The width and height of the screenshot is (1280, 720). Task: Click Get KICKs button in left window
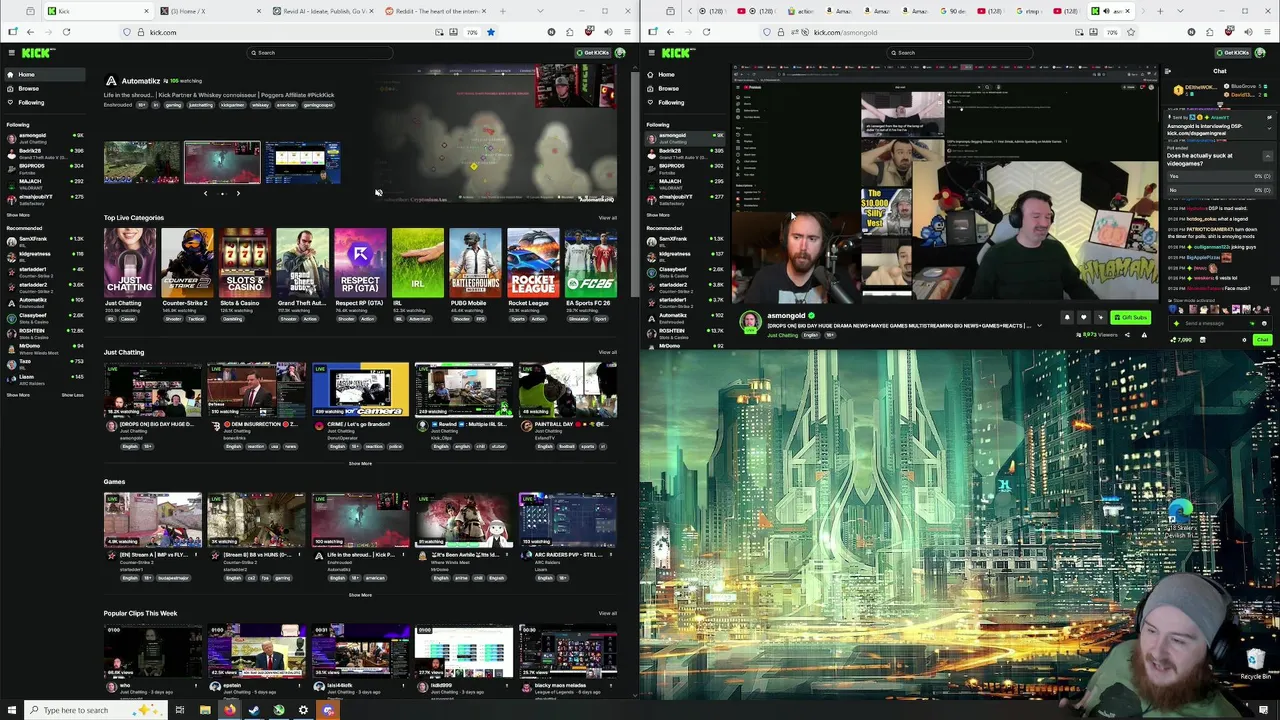(592, 53)
